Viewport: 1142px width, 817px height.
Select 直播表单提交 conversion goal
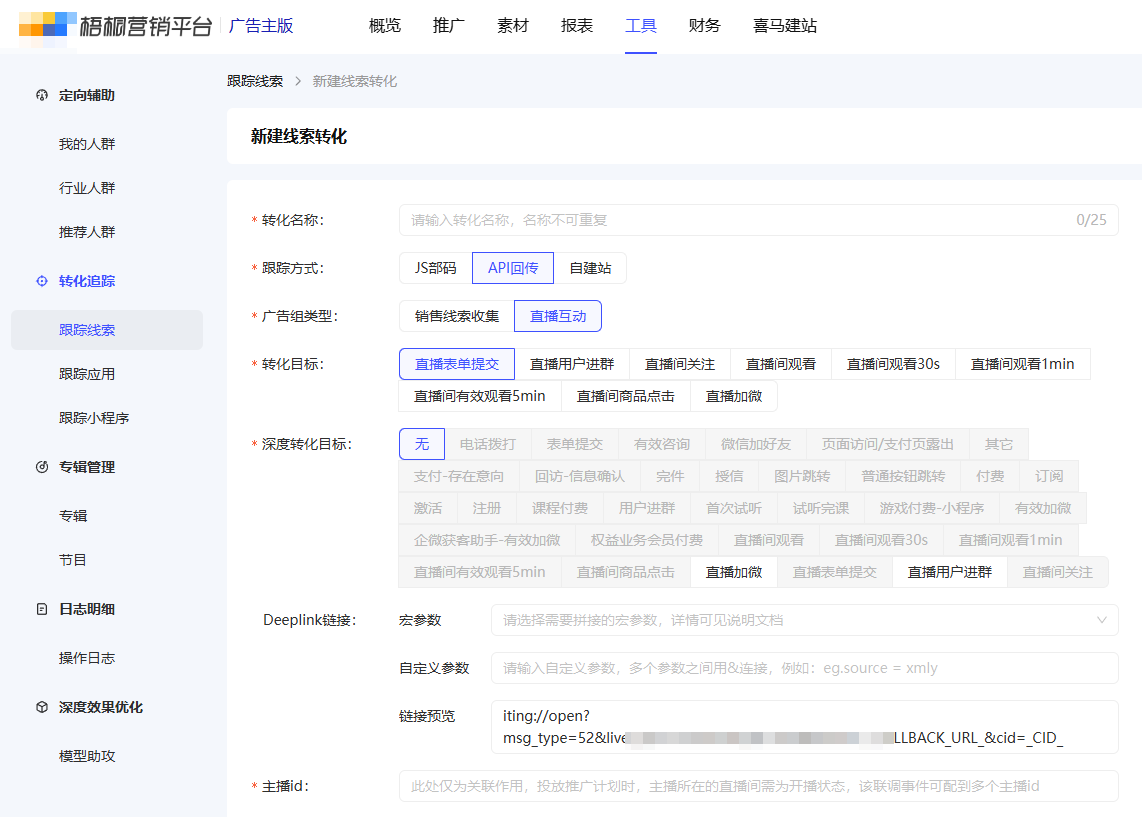457,364
